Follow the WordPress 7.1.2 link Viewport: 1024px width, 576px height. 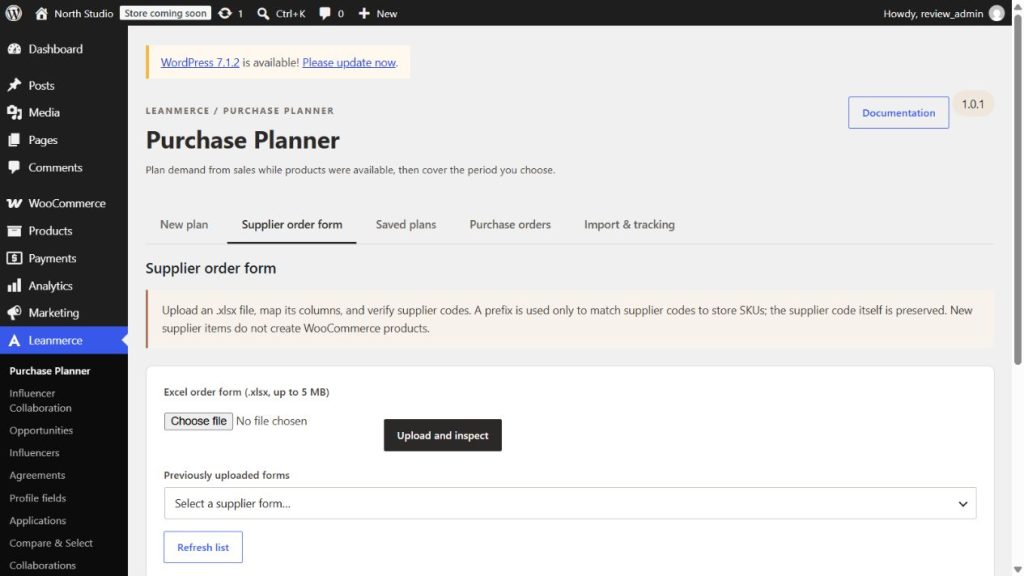point(200,62)
